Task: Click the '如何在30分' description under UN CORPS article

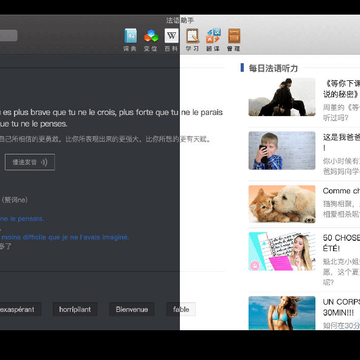Action: [341, 326]
